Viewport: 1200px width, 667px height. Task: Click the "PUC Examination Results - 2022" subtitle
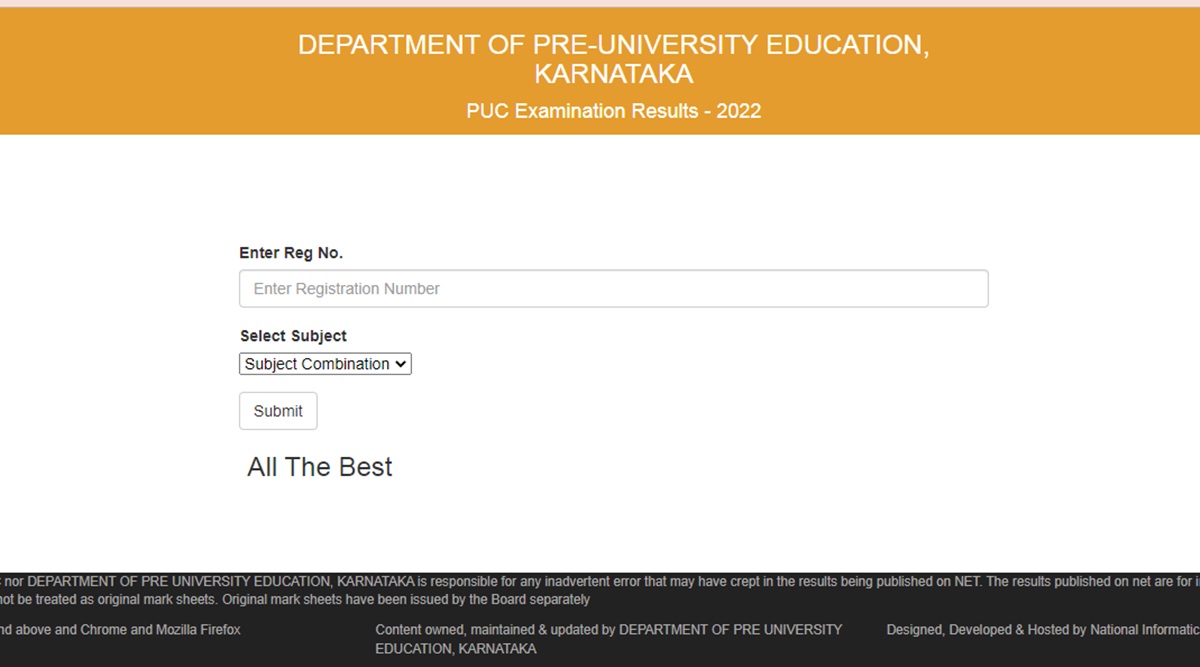(x=613, y=111)
